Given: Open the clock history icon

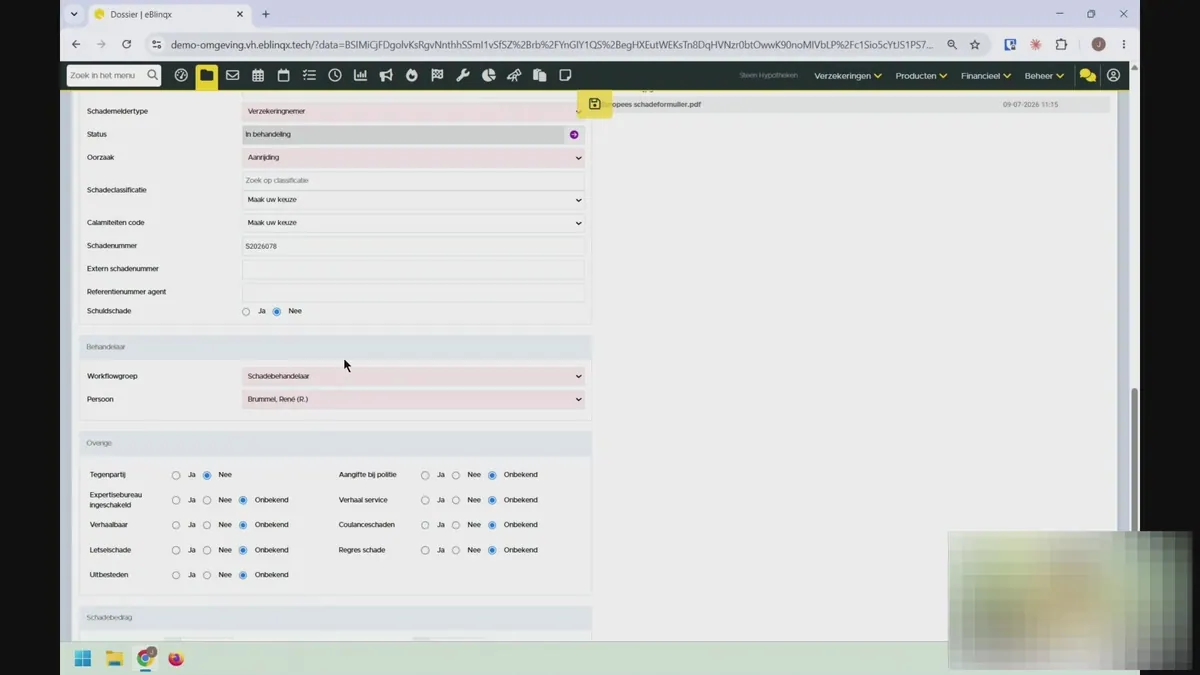Looking at the screenshot, I should [x=335, y=75].
